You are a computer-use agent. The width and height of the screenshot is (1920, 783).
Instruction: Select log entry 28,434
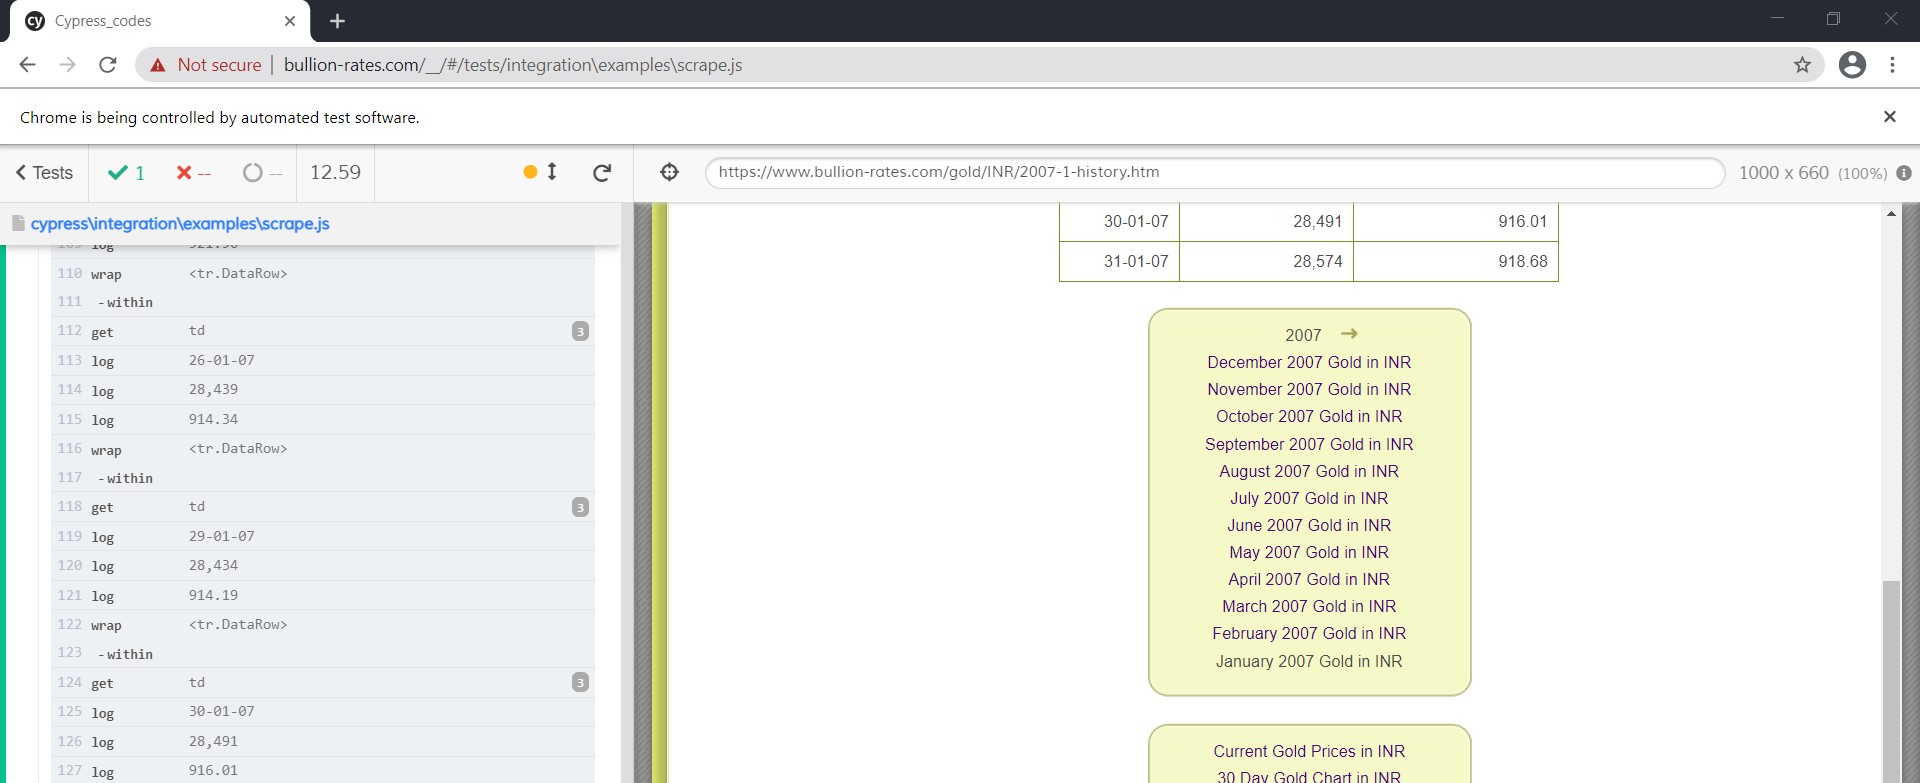tap(323, 566)
